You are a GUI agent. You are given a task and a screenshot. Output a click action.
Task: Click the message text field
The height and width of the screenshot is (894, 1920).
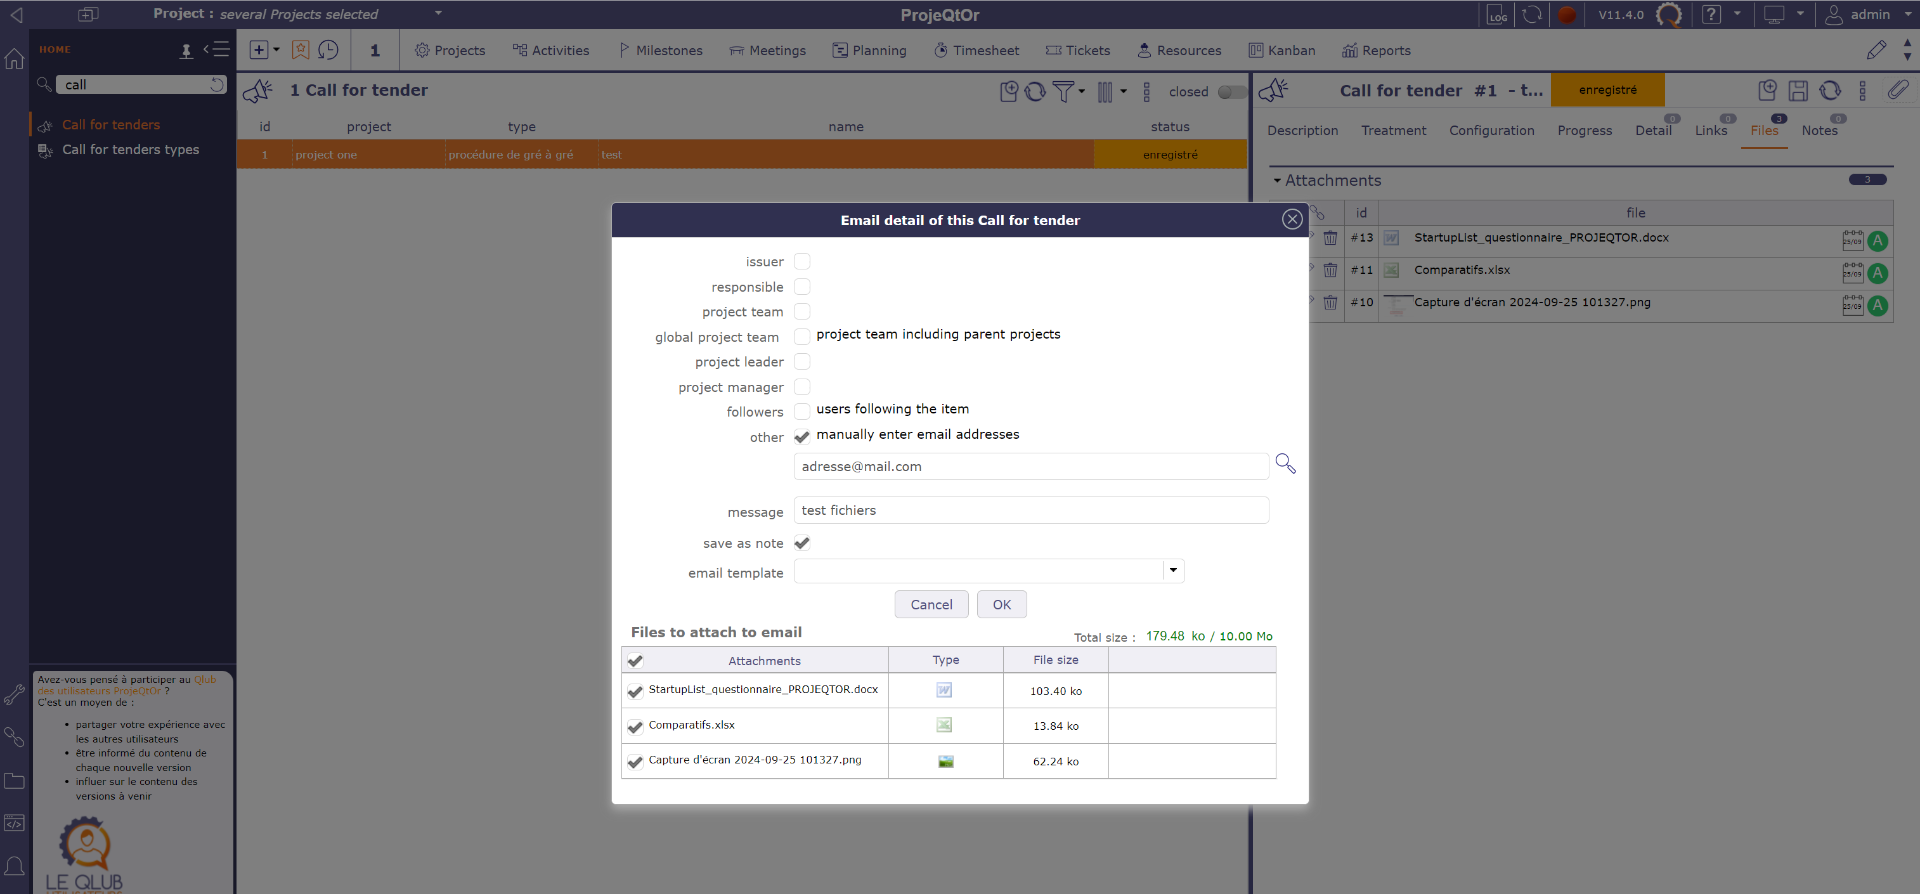1030,511
